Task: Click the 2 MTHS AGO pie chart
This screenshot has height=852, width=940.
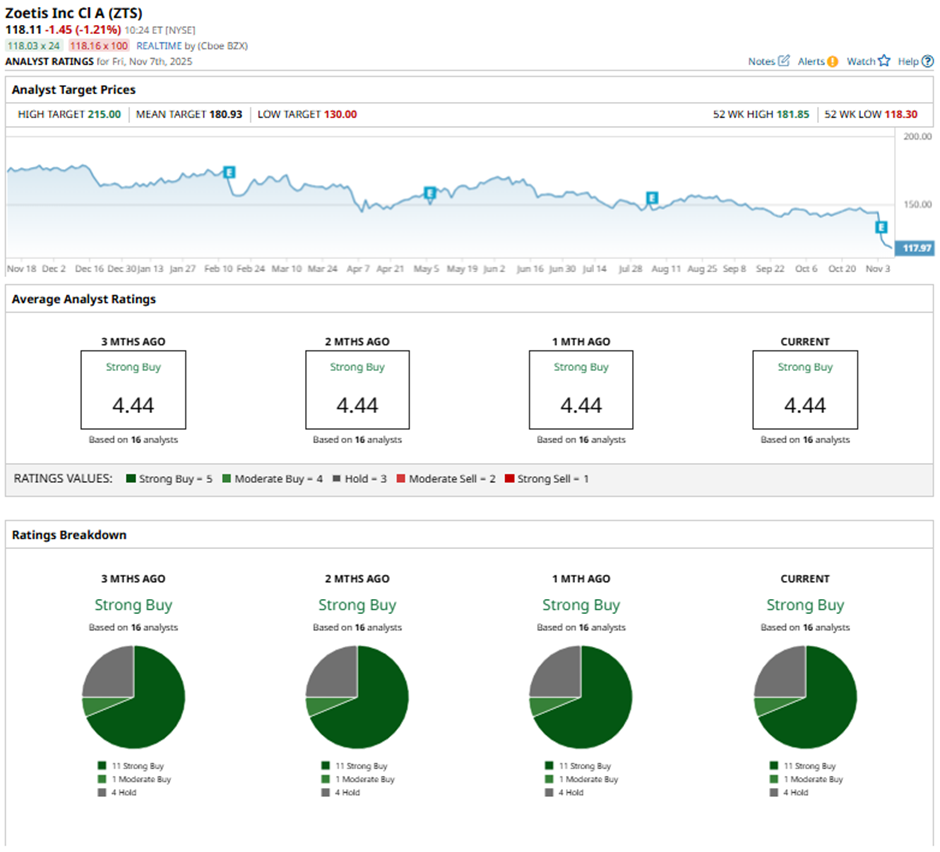Action: click(x=357, y=697)
